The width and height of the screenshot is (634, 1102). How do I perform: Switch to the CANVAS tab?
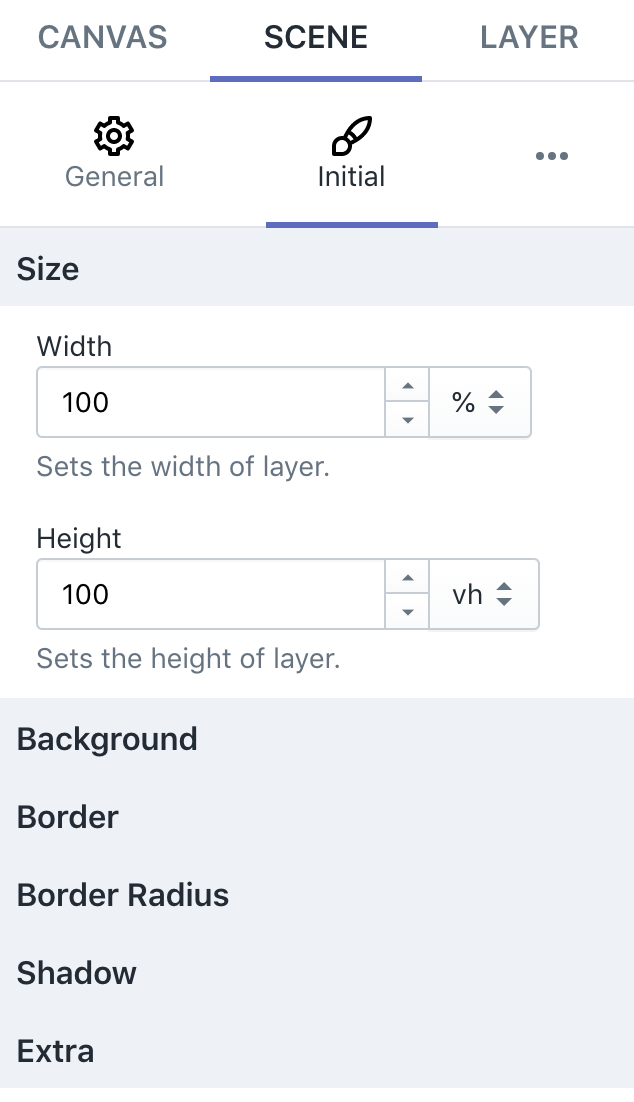tap(103, 39)
